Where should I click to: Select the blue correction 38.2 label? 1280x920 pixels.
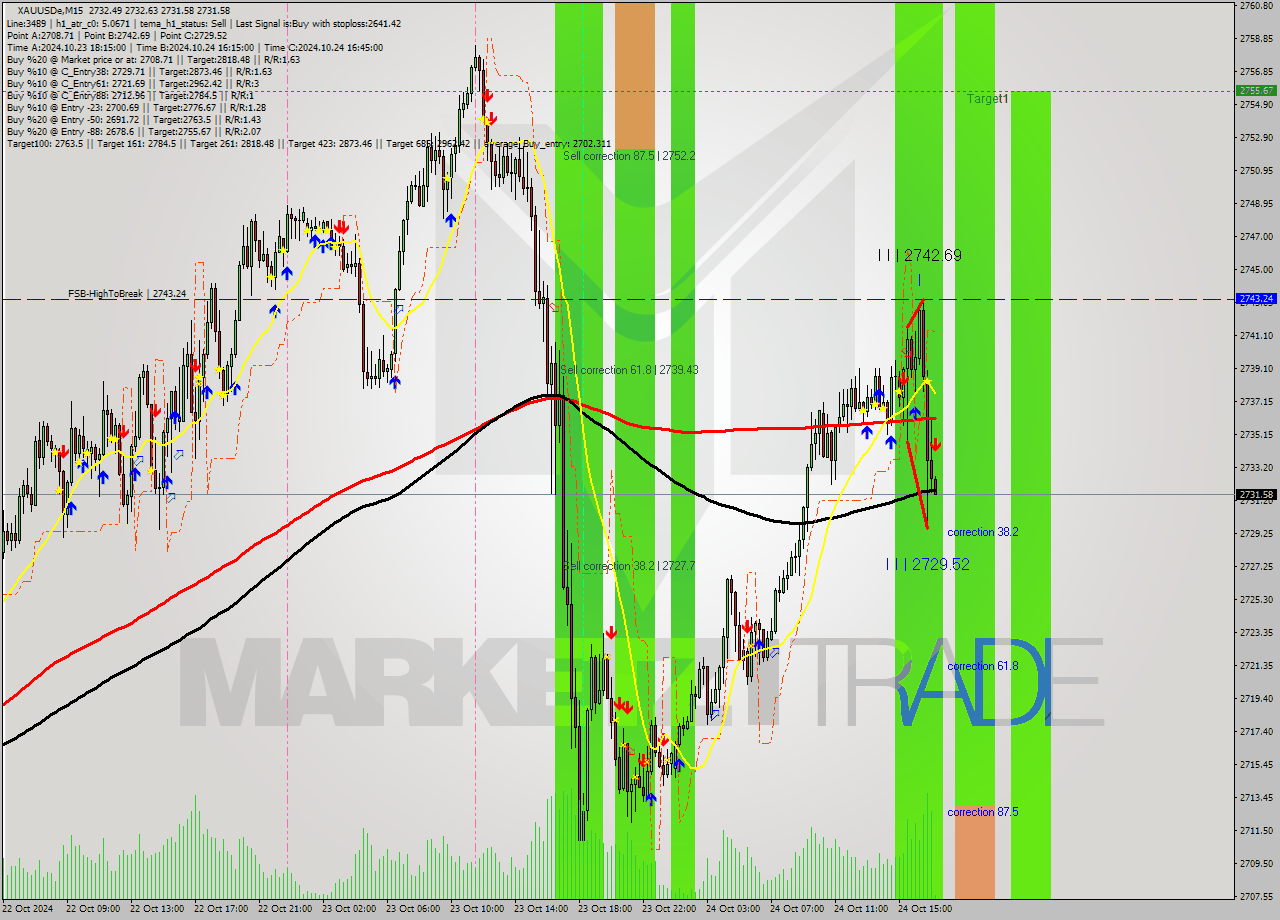click(x=982, y=532)
